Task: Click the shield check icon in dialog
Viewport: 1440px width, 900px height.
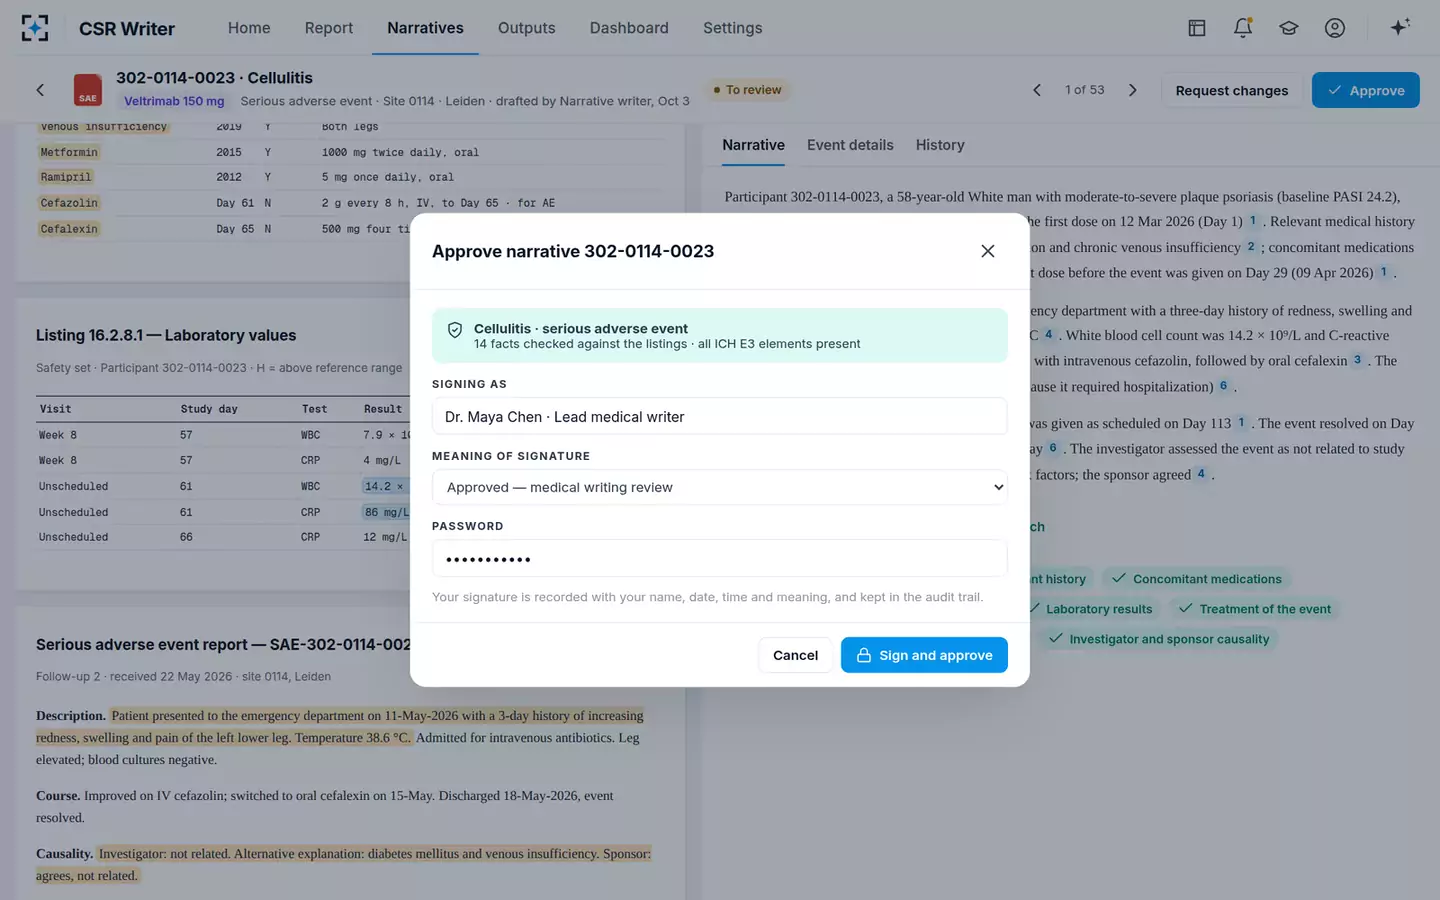Action: coord(455,330)
